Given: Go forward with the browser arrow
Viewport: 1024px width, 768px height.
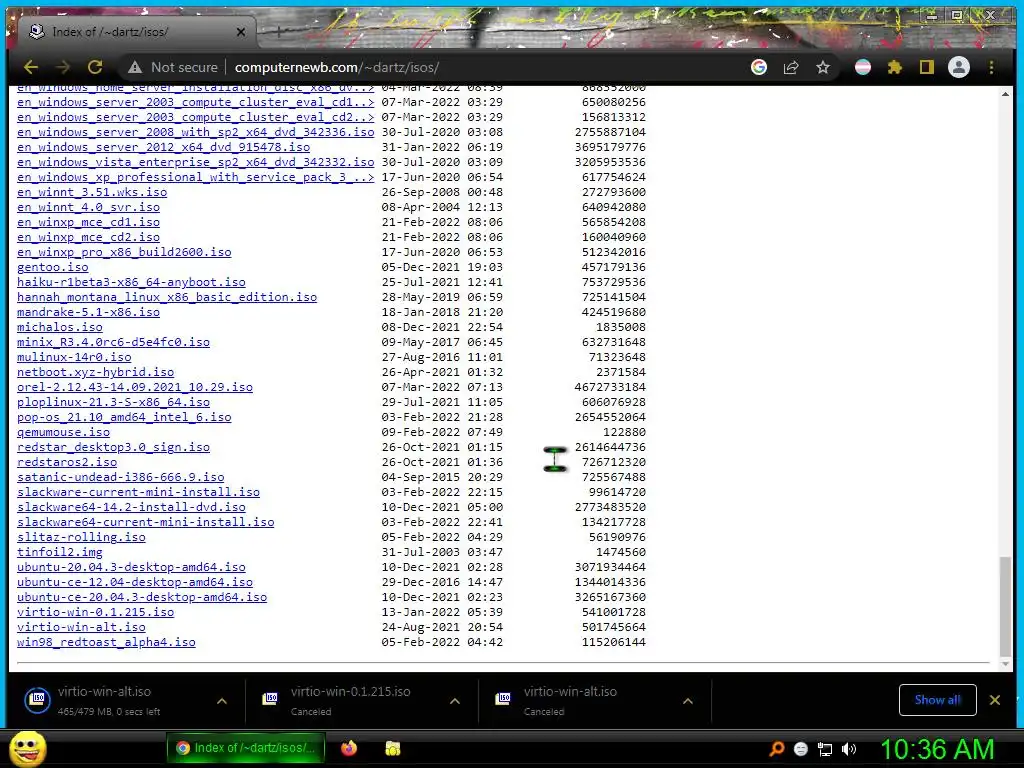Looking at the screenshot, I should point(63,67).
